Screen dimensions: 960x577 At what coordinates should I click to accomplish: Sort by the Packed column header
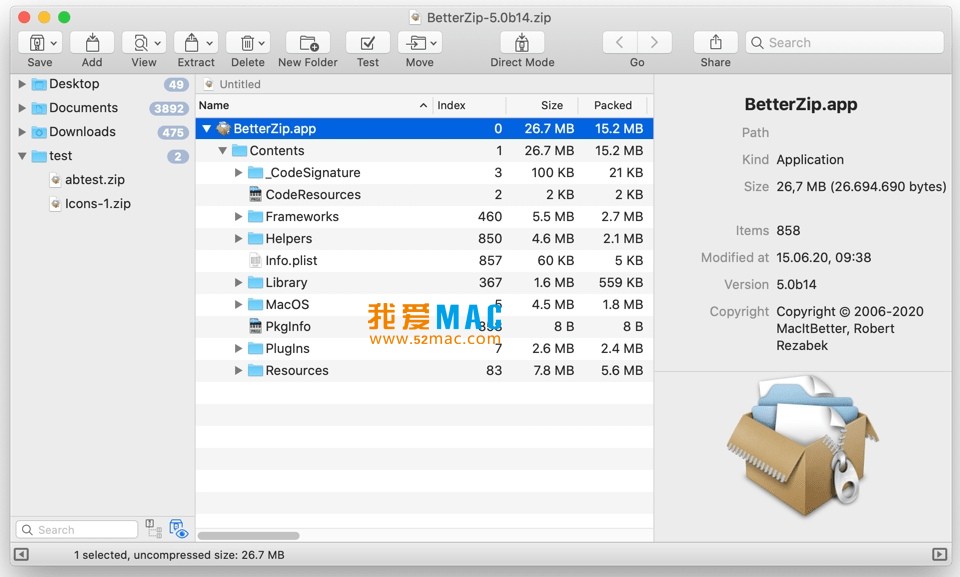[x=613, y=105]
